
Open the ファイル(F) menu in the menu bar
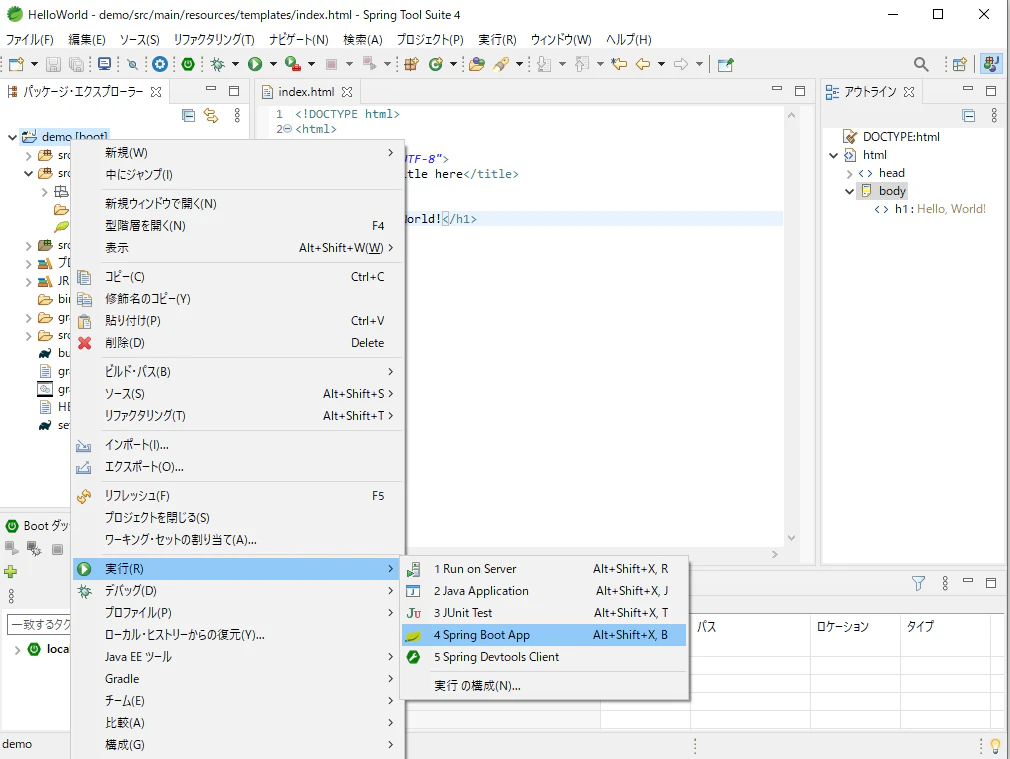30,39
